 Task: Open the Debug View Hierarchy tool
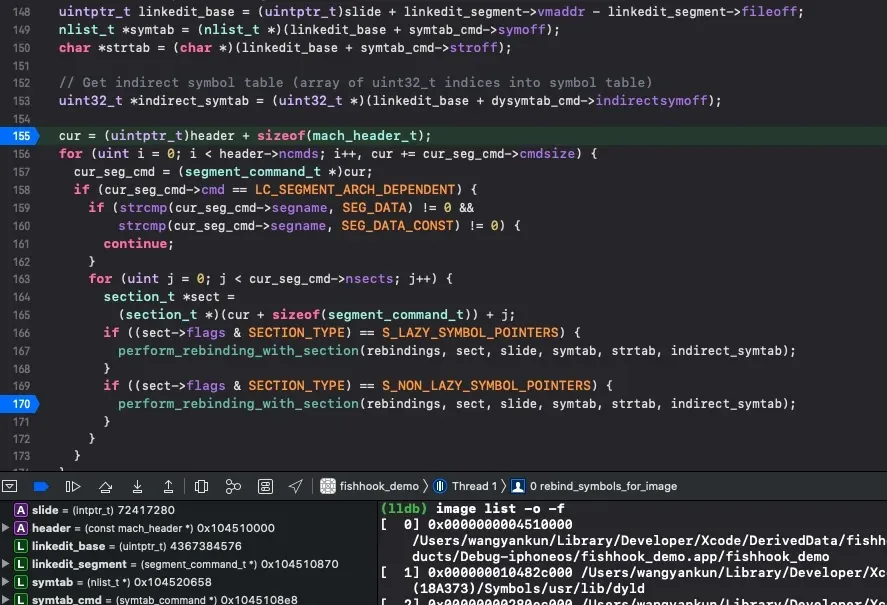tap(201, 486)
